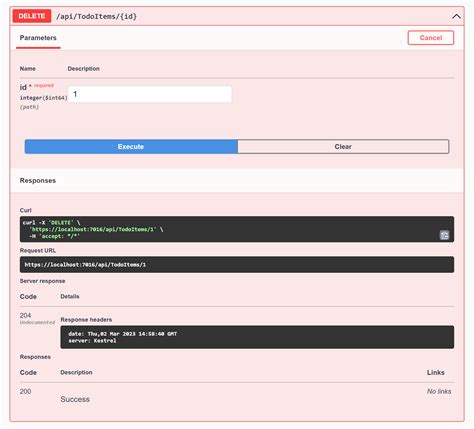474x429 pixels.
Task: Click the Request URL code box
Action: (237, 265)
